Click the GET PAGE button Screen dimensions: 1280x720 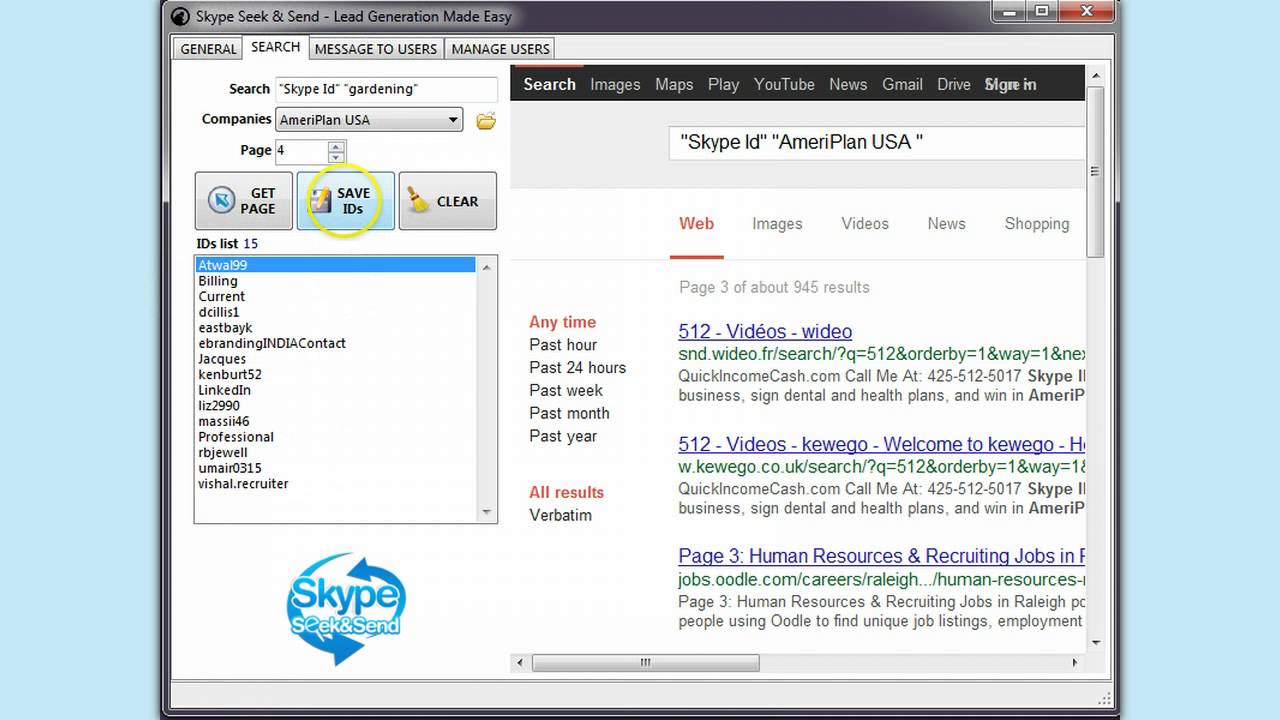pyautogui.click(x=244, y=201)
